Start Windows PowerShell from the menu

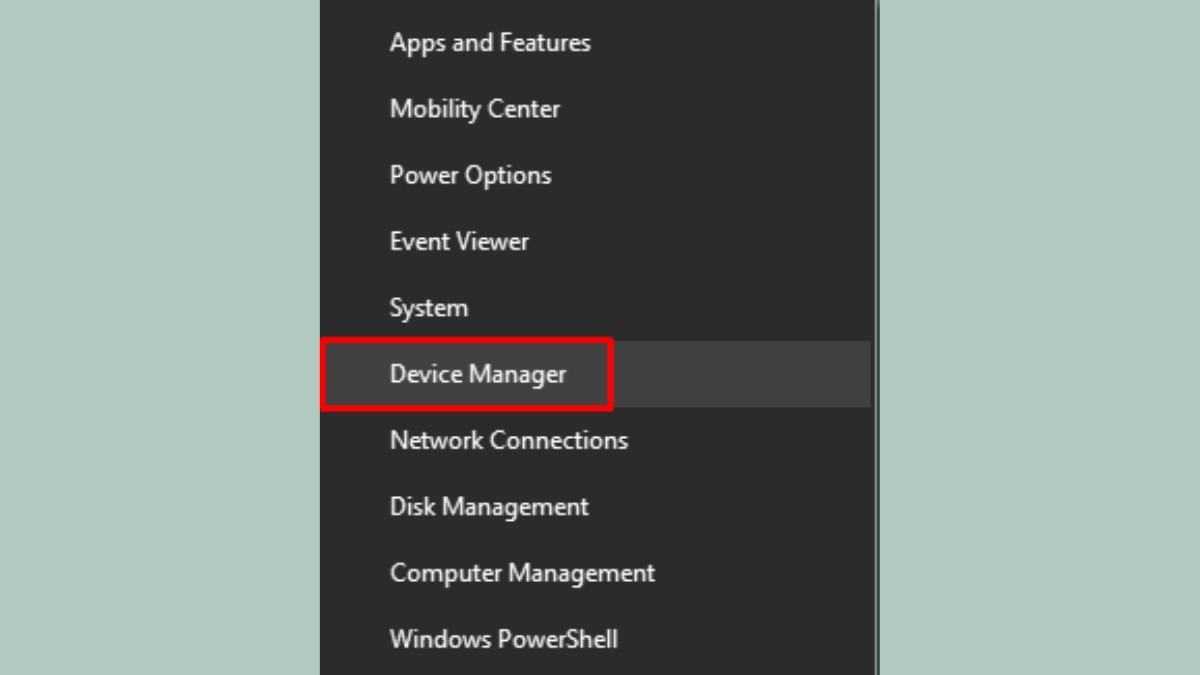pyautogui.click(x=503, y=639)
